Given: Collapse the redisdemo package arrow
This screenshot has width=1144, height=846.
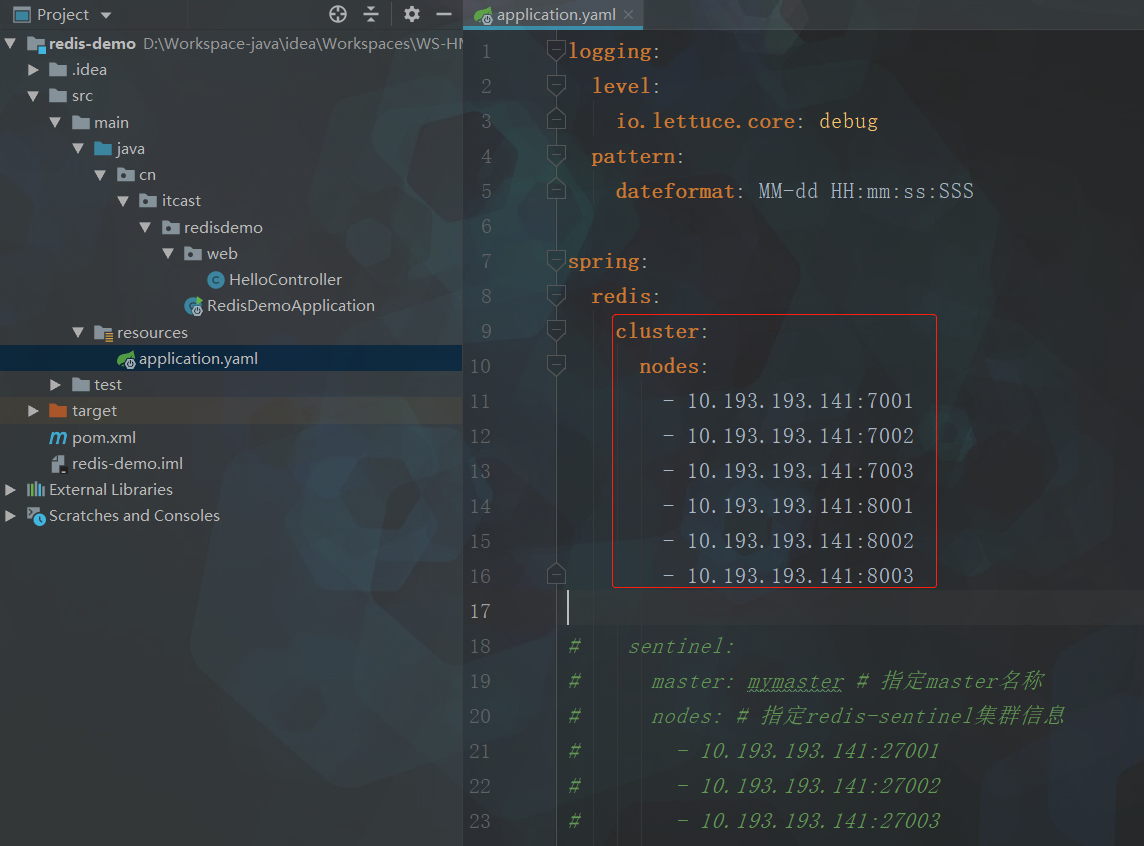Looking at the screenshot, I should coord(146,228).
